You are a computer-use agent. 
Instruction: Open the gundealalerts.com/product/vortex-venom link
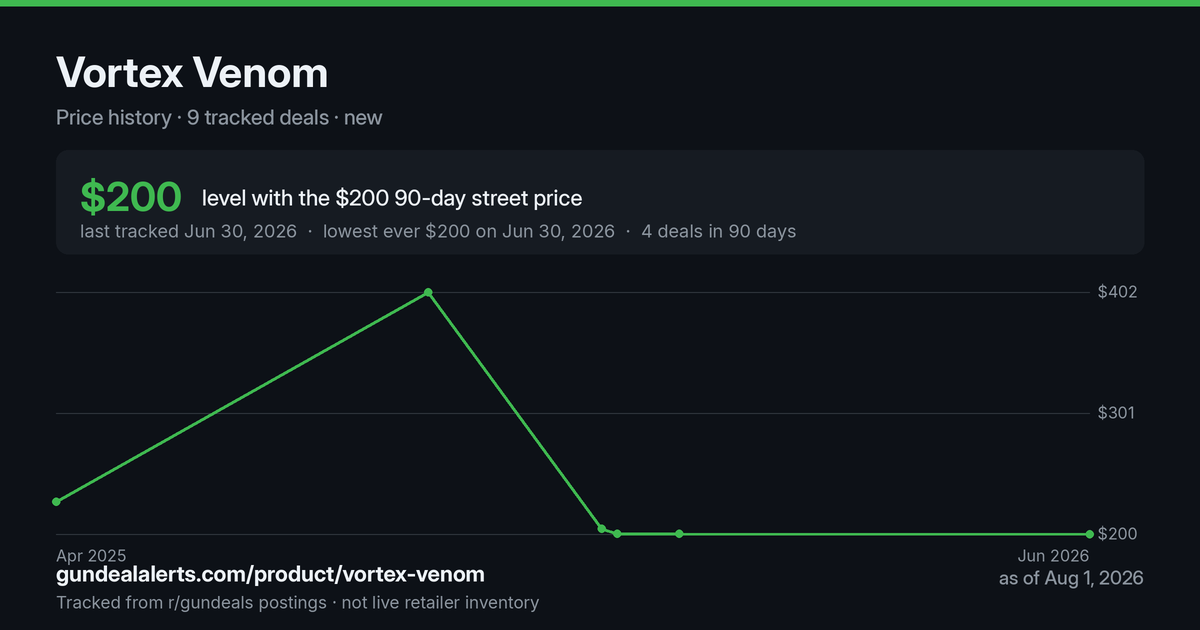coord(270,574)
